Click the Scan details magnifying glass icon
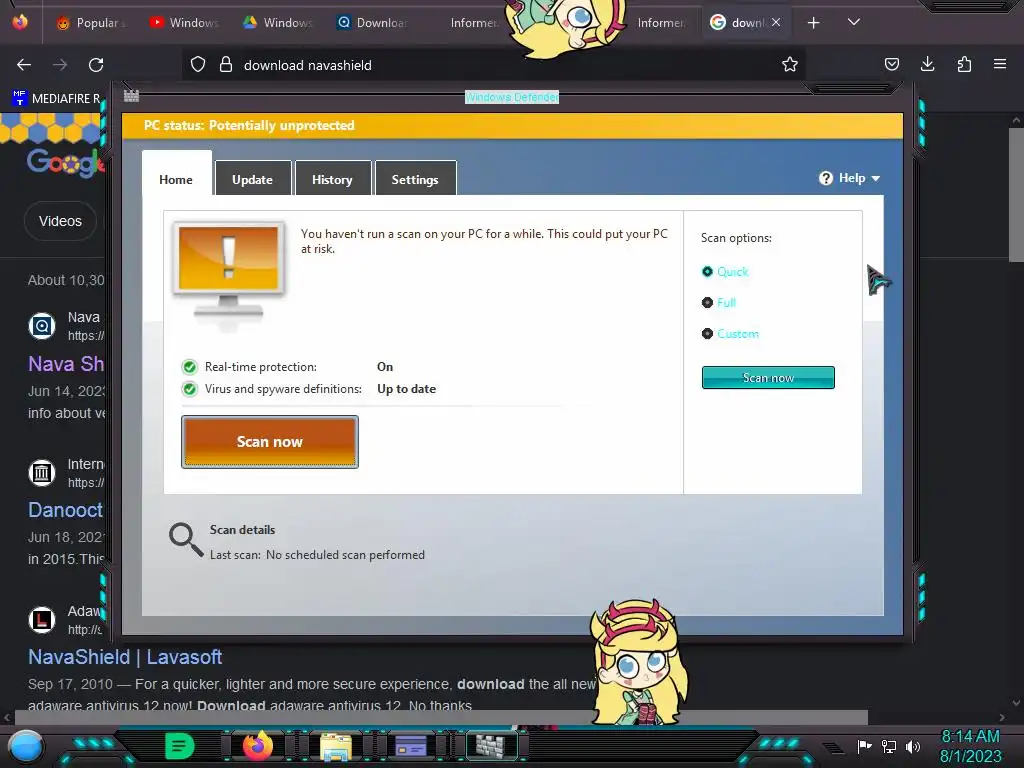1024x768 pixels. [186, 539]
